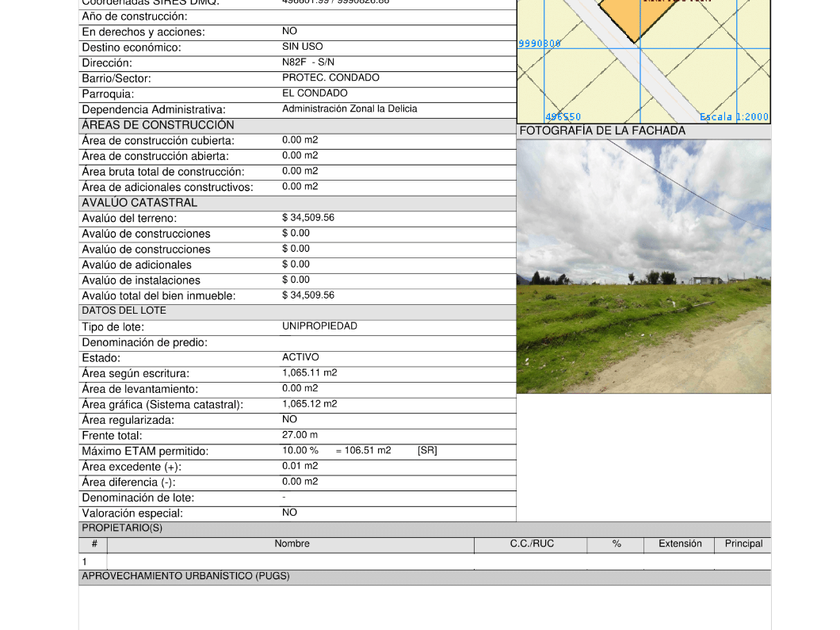Screen dimensions: 840x630
Task: Select 'Área bruta total de construcción:' label
Action: click(163, 172)
